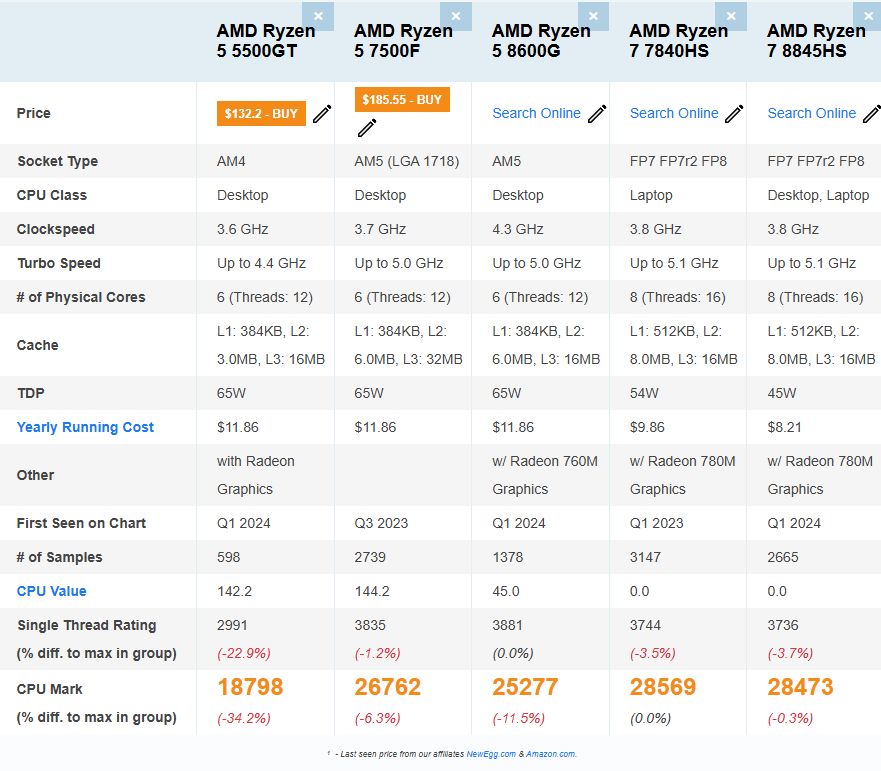This screenshot has width=881, height=771.
Task: Edit price pencil for Ryzen 7 7840HS
Action: click(734, 114)
